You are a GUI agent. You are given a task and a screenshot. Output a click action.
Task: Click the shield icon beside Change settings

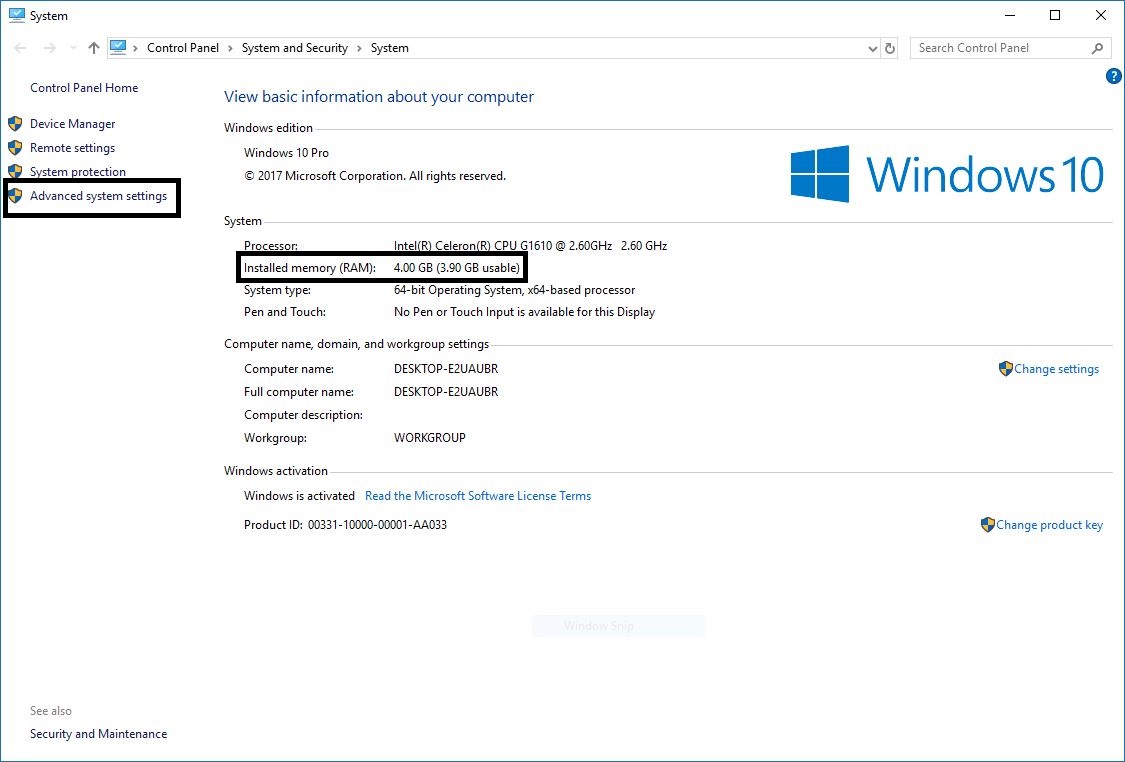1004,368
